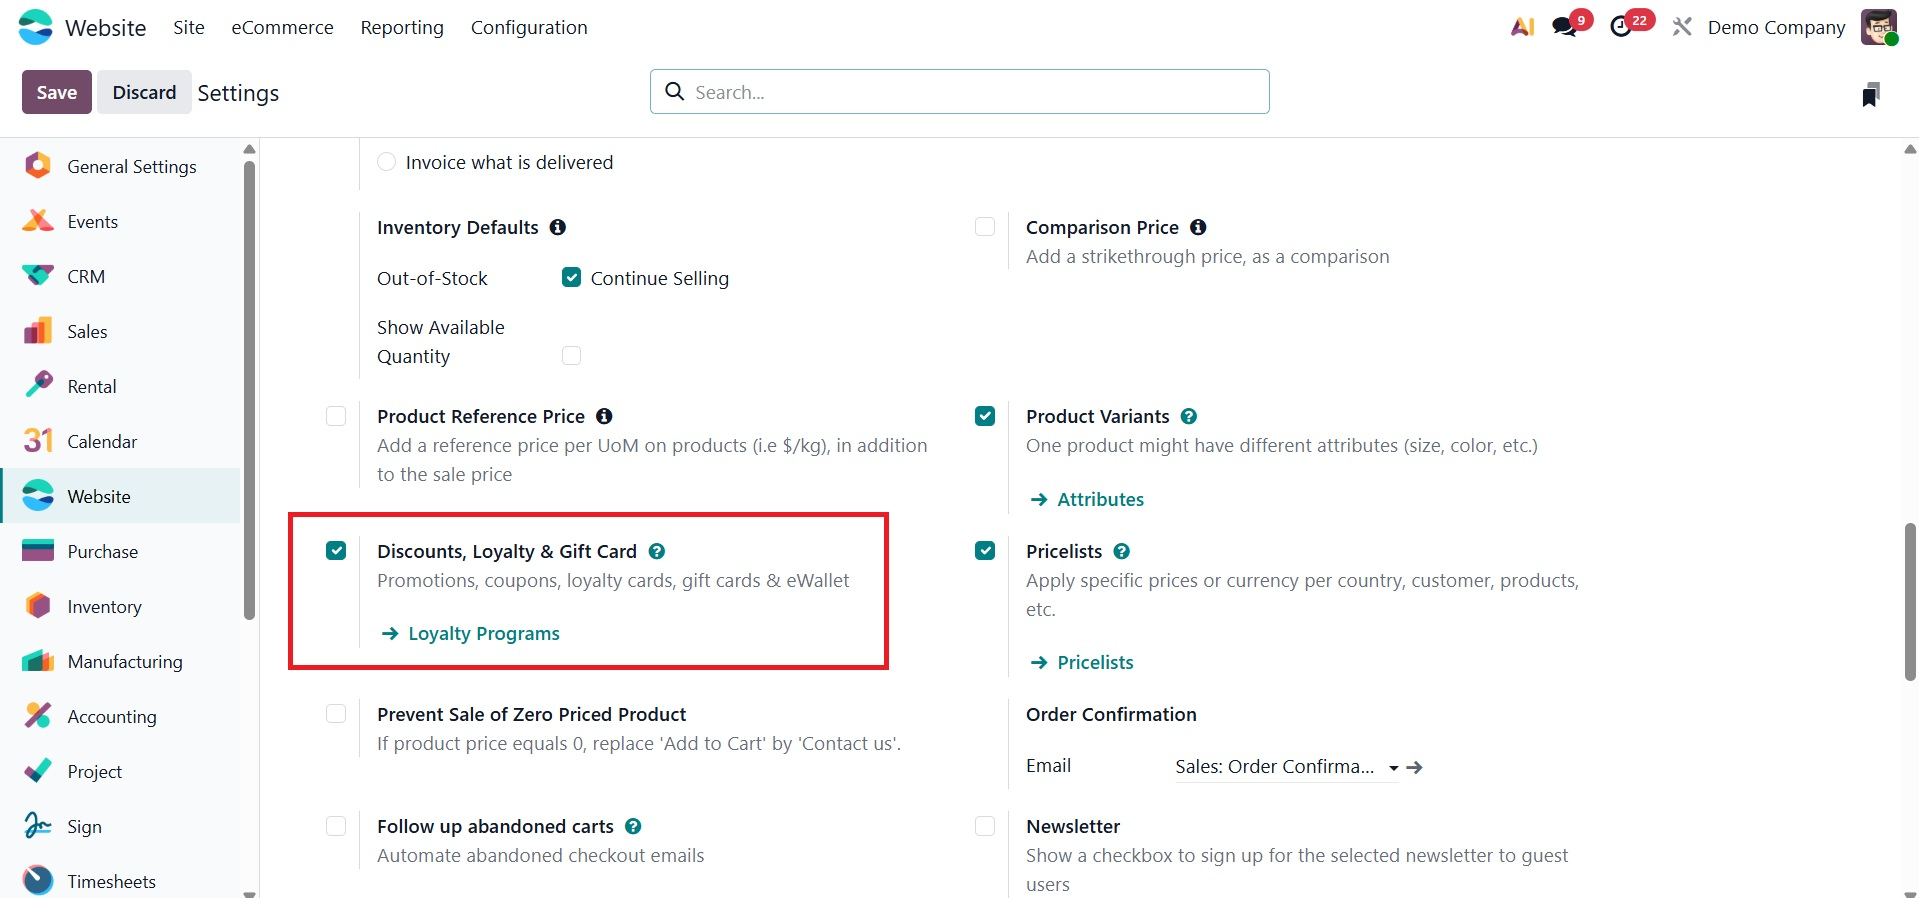Open the order confirmation email dropdown
1919x898 pixels.
(1393, 768)
